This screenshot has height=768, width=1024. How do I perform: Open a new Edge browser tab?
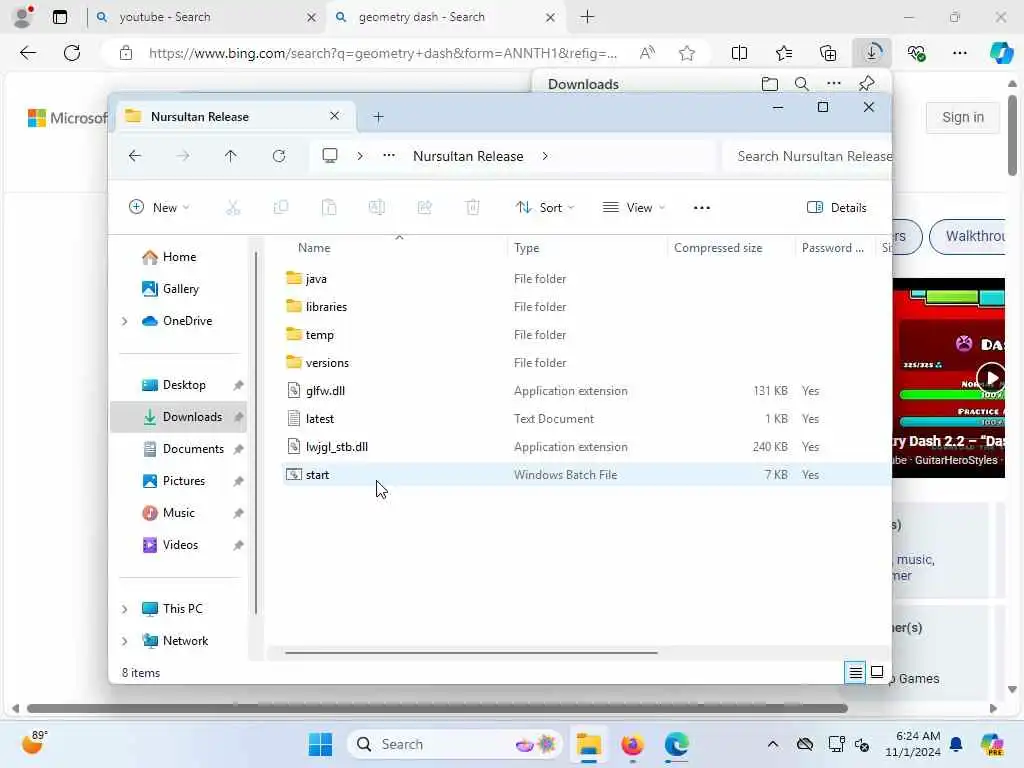pyautogui.click(x=587, y=17)
